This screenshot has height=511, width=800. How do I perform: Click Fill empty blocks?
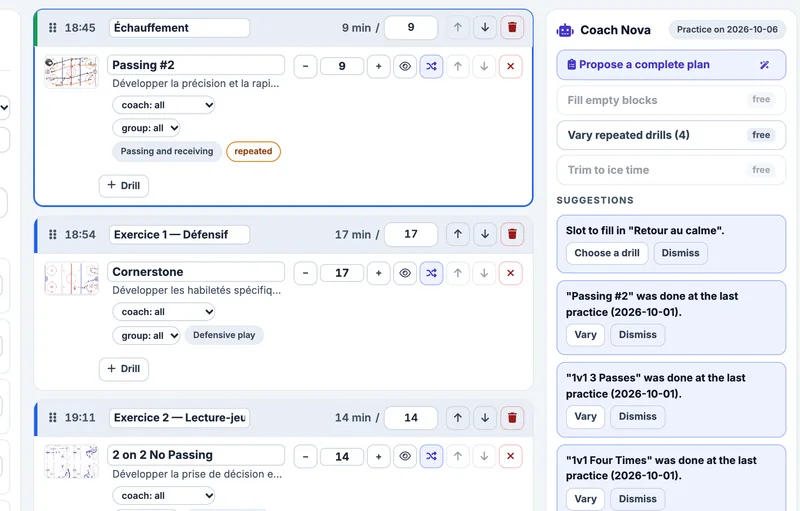[x=671, y=100]
